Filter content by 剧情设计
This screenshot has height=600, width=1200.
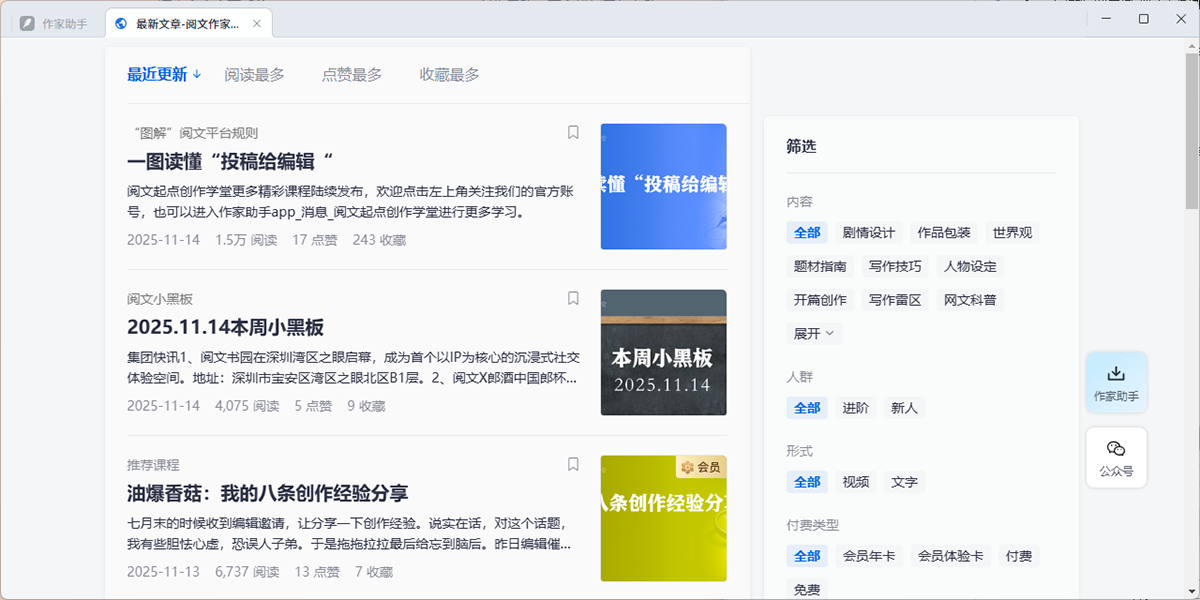point(868,233)
